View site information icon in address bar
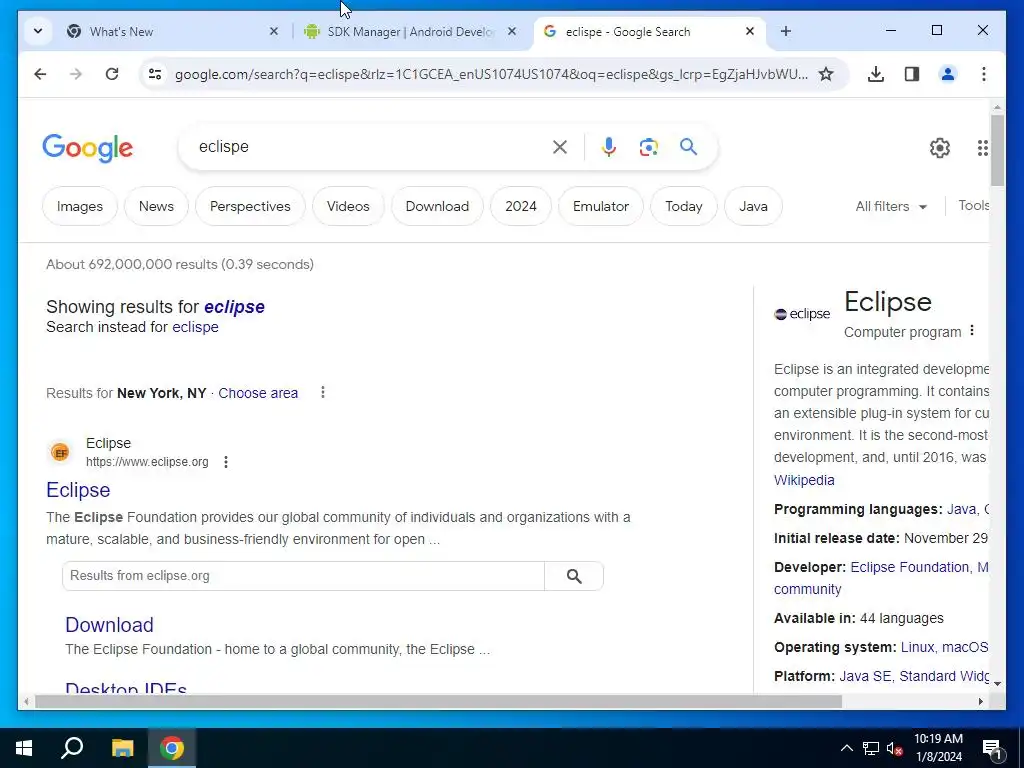 (x=155, y=74)
